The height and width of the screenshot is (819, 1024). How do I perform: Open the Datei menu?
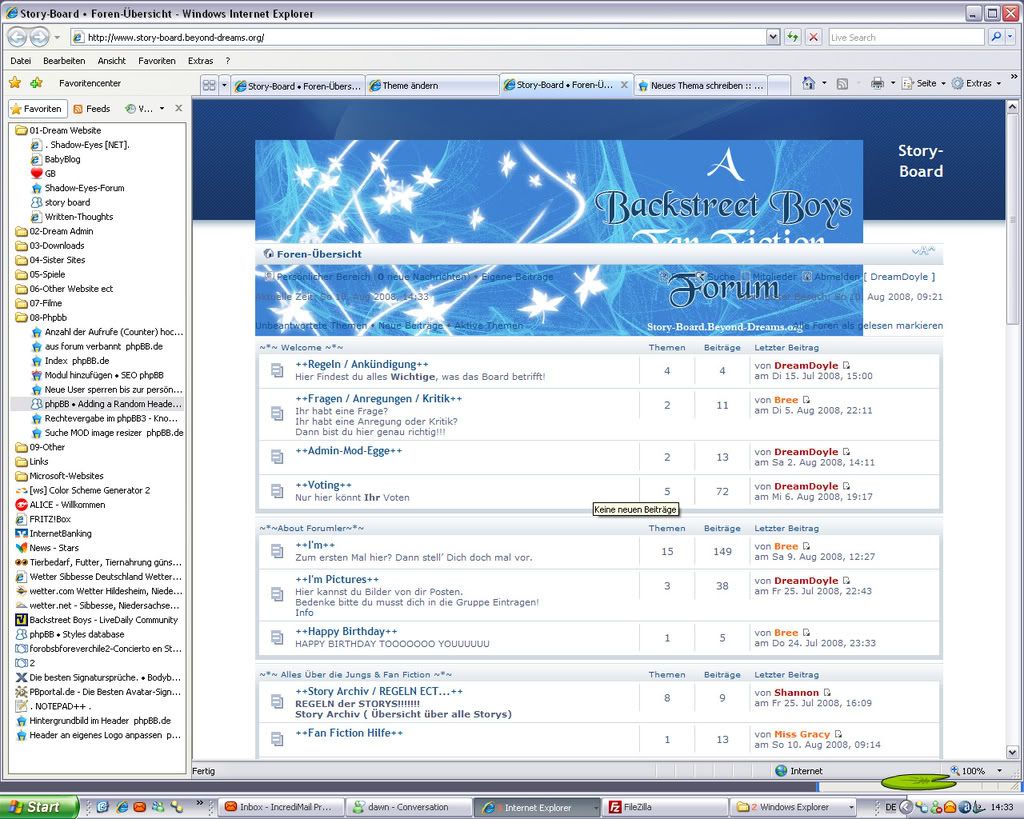[x=20, y=61]
